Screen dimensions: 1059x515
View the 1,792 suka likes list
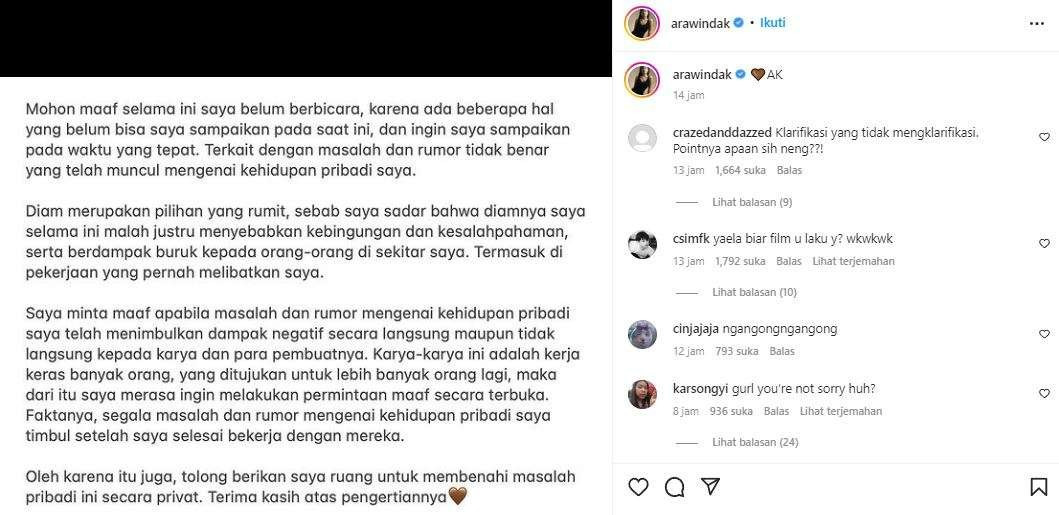(x=740, y=261)
